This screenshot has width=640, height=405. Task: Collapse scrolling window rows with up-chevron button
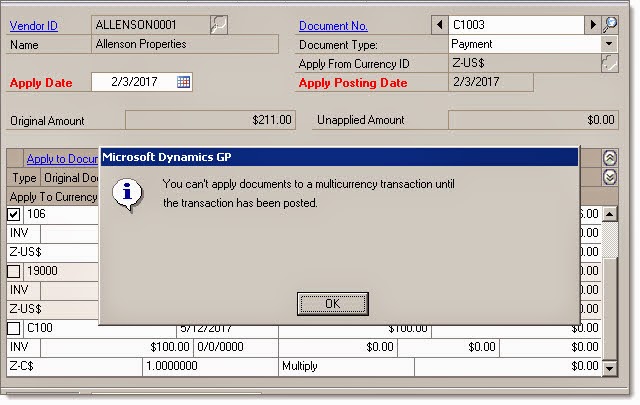tap(610, 158)
